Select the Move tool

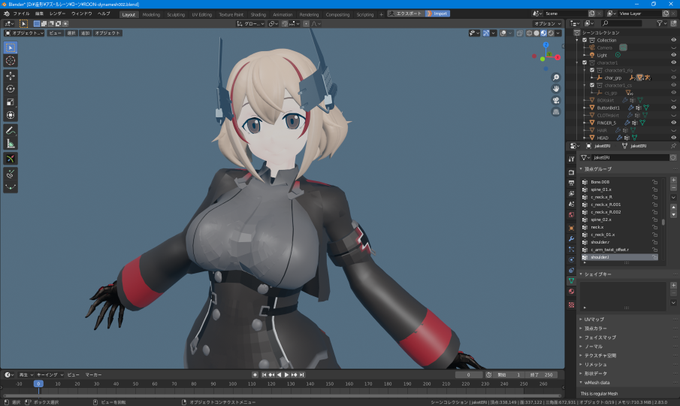(x=10, y=75)
